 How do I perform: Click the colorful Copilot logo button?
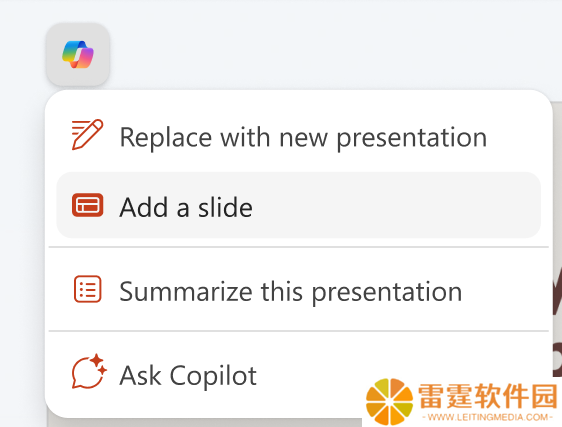(x=77, y=54)
